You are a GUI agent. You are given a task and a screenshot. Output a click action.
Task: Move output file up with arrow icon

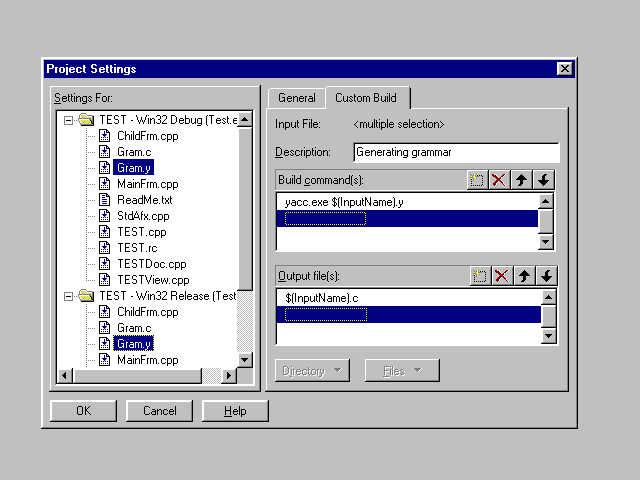[x=523, y=276]
